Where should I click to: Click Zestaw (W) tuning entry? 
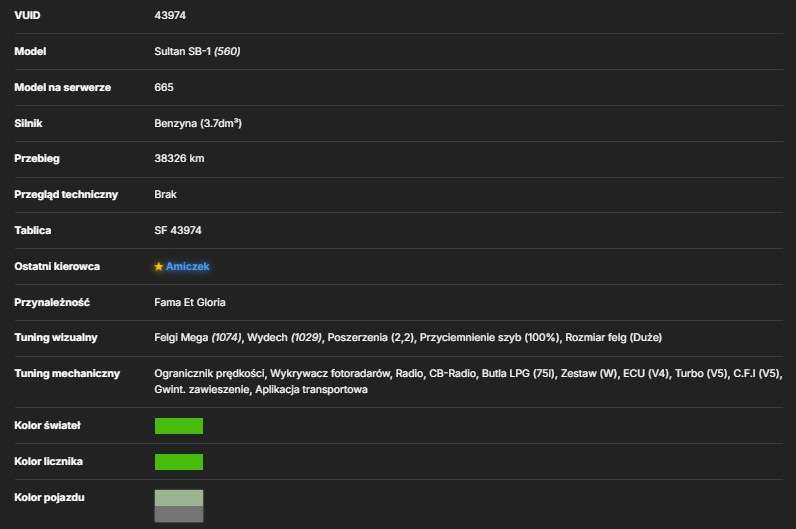[x=589, y=374]
